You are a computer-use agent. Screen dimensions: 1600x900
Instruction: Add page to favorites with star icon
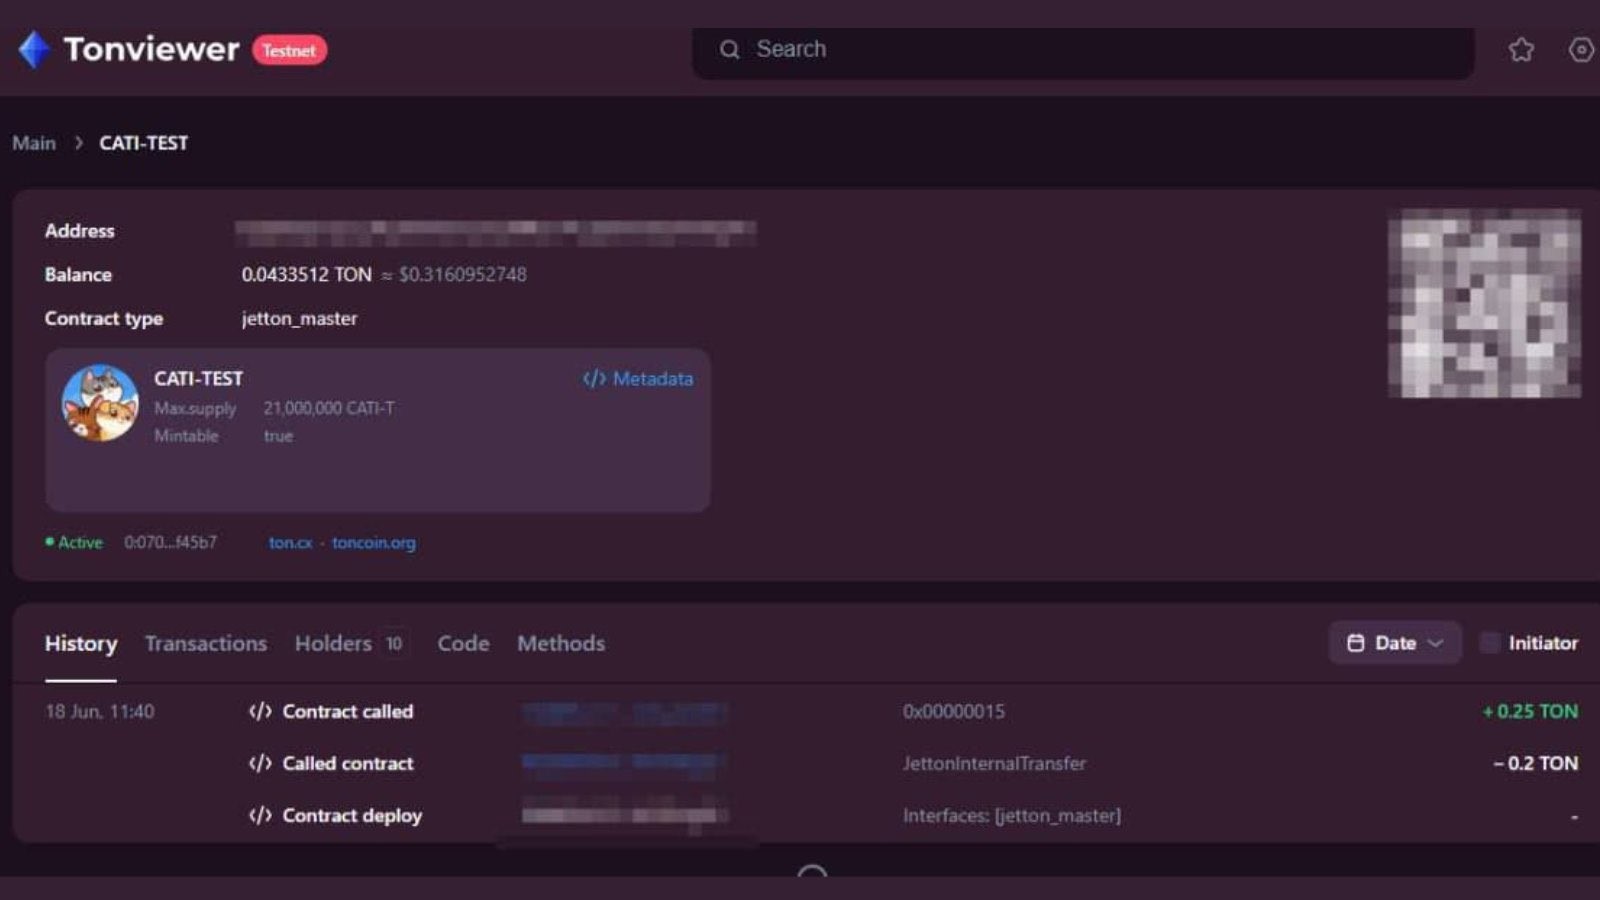point(1521,49)
